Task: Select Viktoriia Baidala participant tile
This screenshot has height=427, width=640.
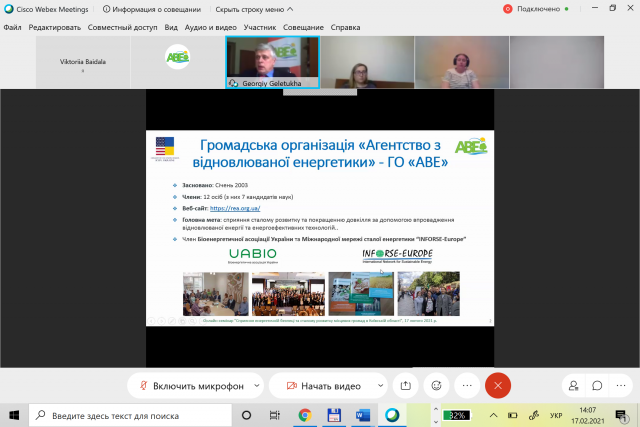Action: coord(83,62)
